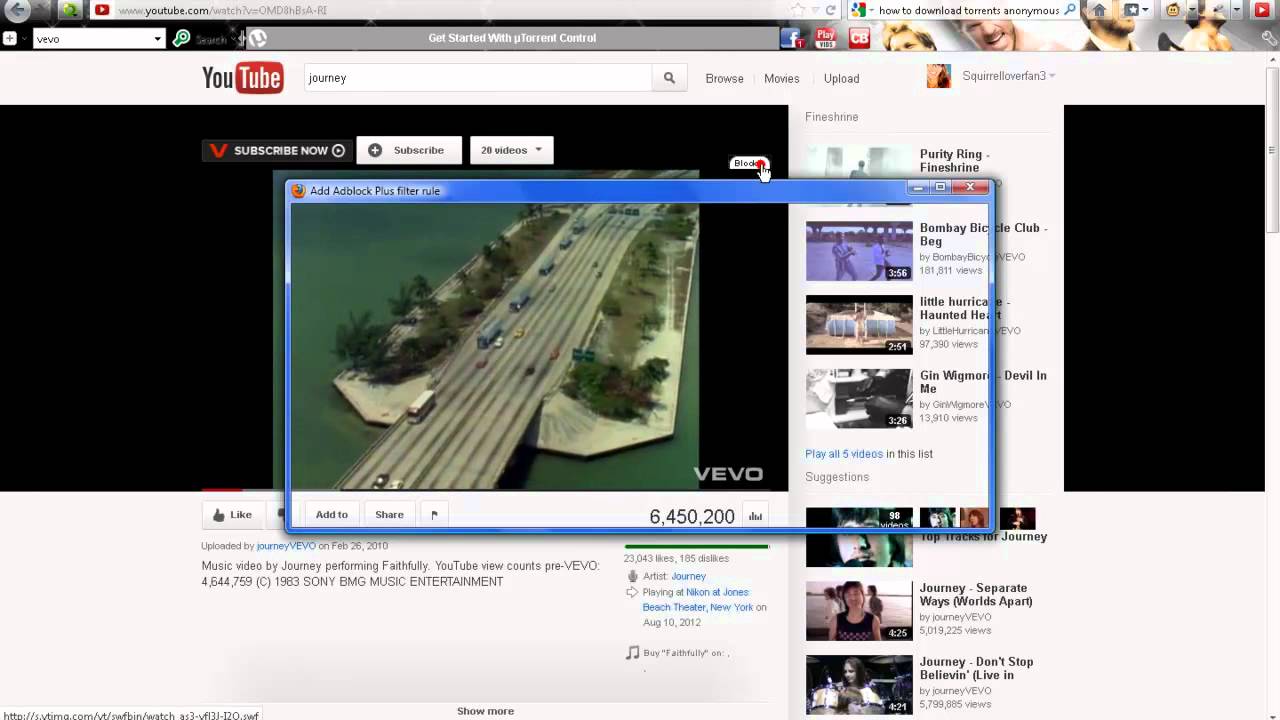Click the Fineshrine playlist heading
This screenshot has width=1280, height=720.
click(x=832, y=117)
